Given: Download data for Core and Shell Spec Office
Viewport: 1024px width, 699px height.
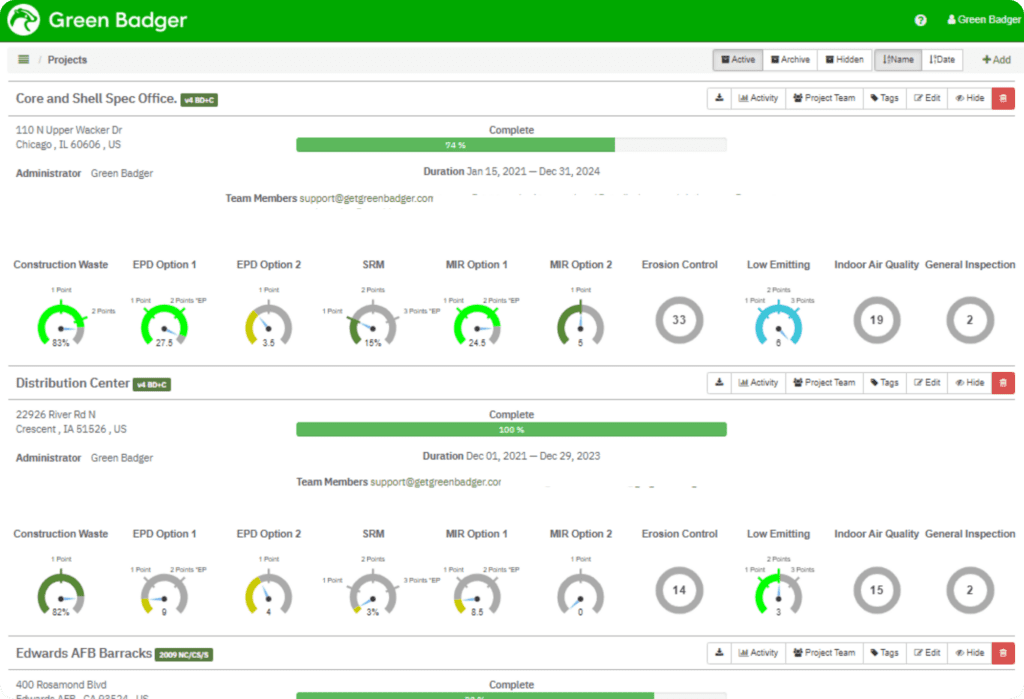Looking at the screenshot, I should pos(718,97).
